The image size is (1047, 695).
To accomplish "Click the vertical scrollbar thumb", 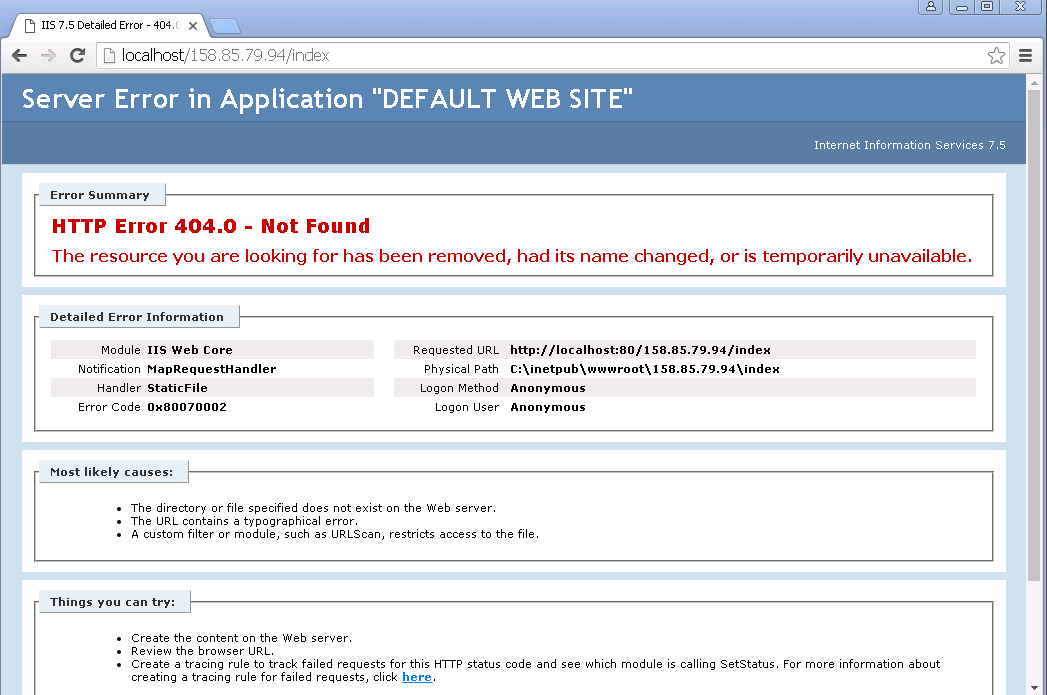I will [1034, 334].
